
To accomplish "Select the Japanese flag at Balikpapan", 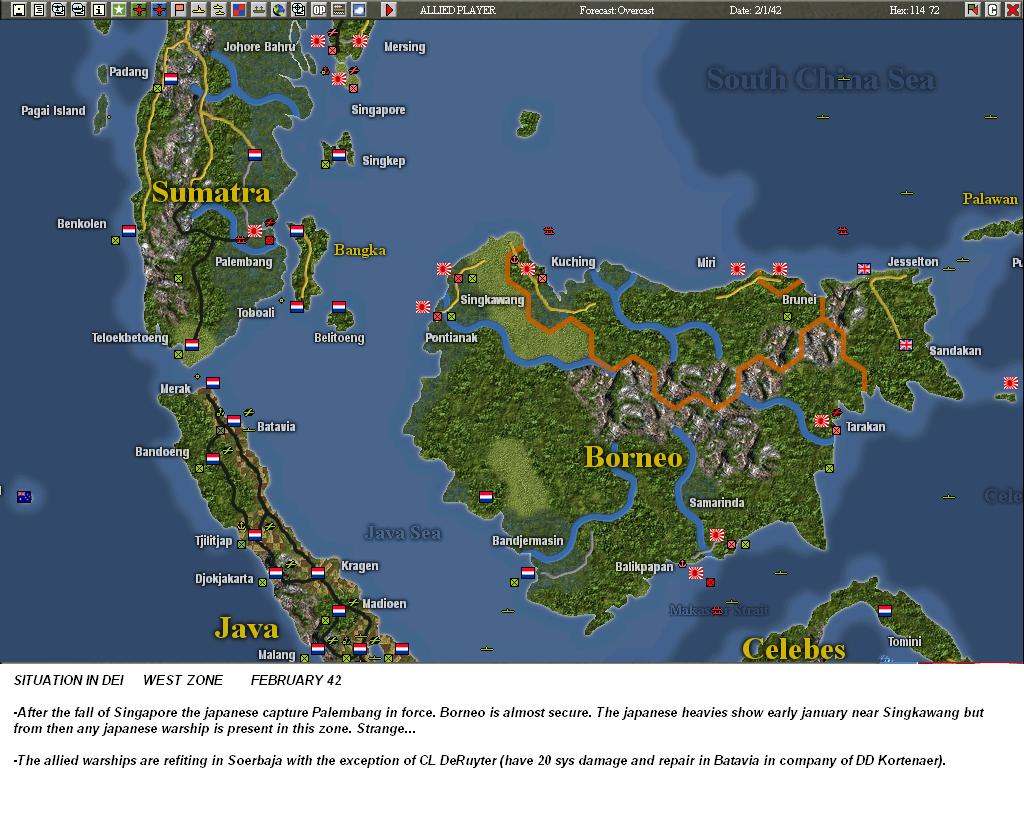I will coord(696,573).
